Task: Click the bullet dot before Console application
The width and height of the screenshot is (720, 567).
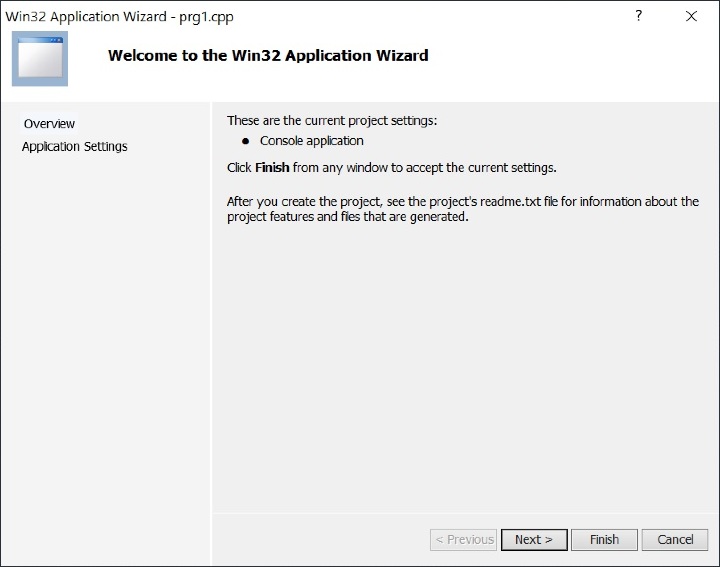Action: [x=245, y=141]
